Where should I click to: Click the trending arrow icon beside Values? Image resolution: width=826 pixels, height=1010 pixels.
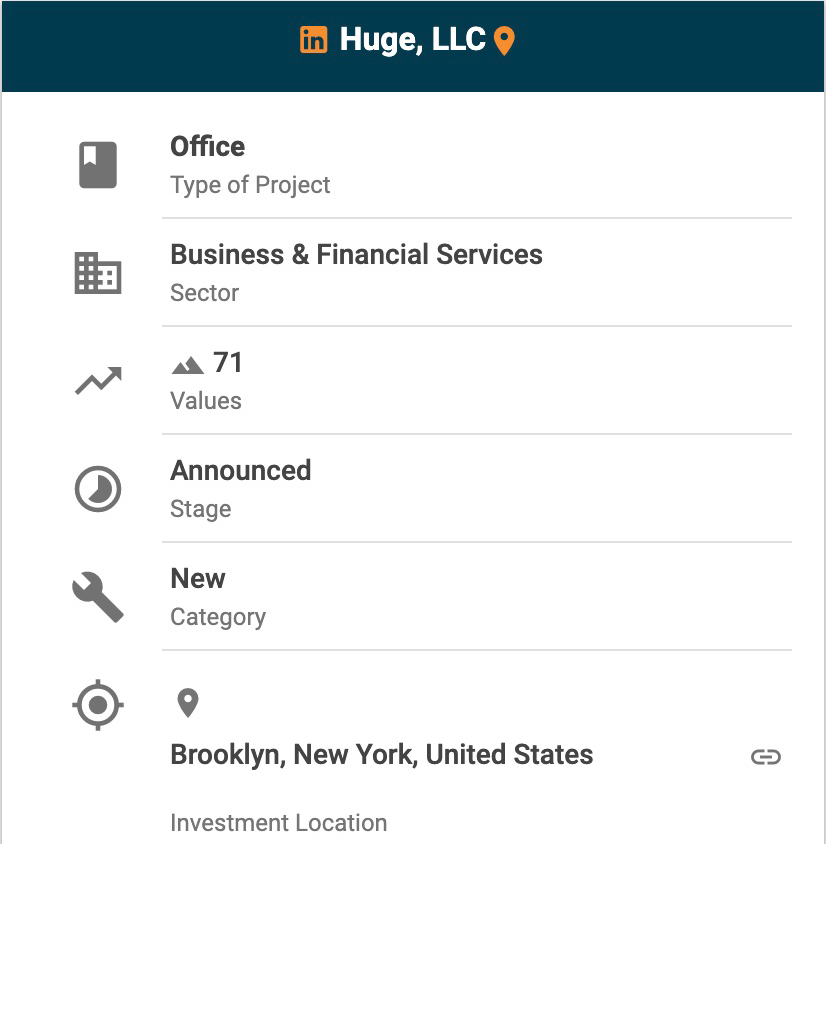tap(98, 381)
